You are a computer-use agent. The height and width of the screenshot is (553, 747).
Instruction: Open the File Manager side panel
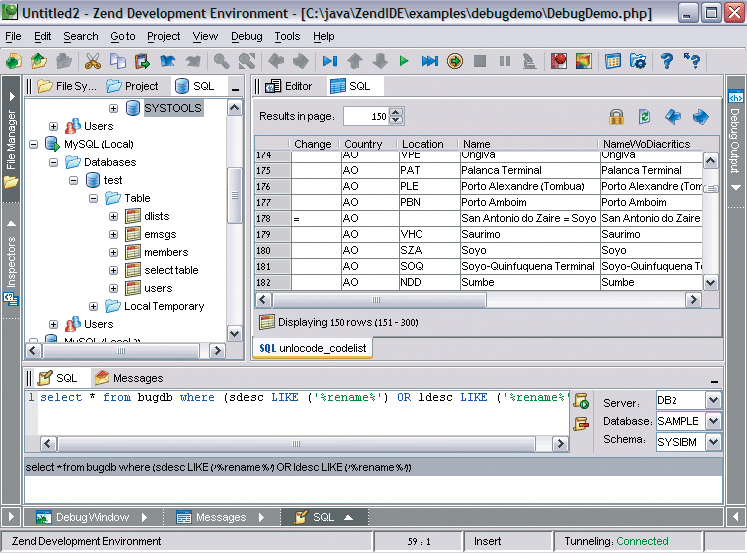click(x=10, y=140)
